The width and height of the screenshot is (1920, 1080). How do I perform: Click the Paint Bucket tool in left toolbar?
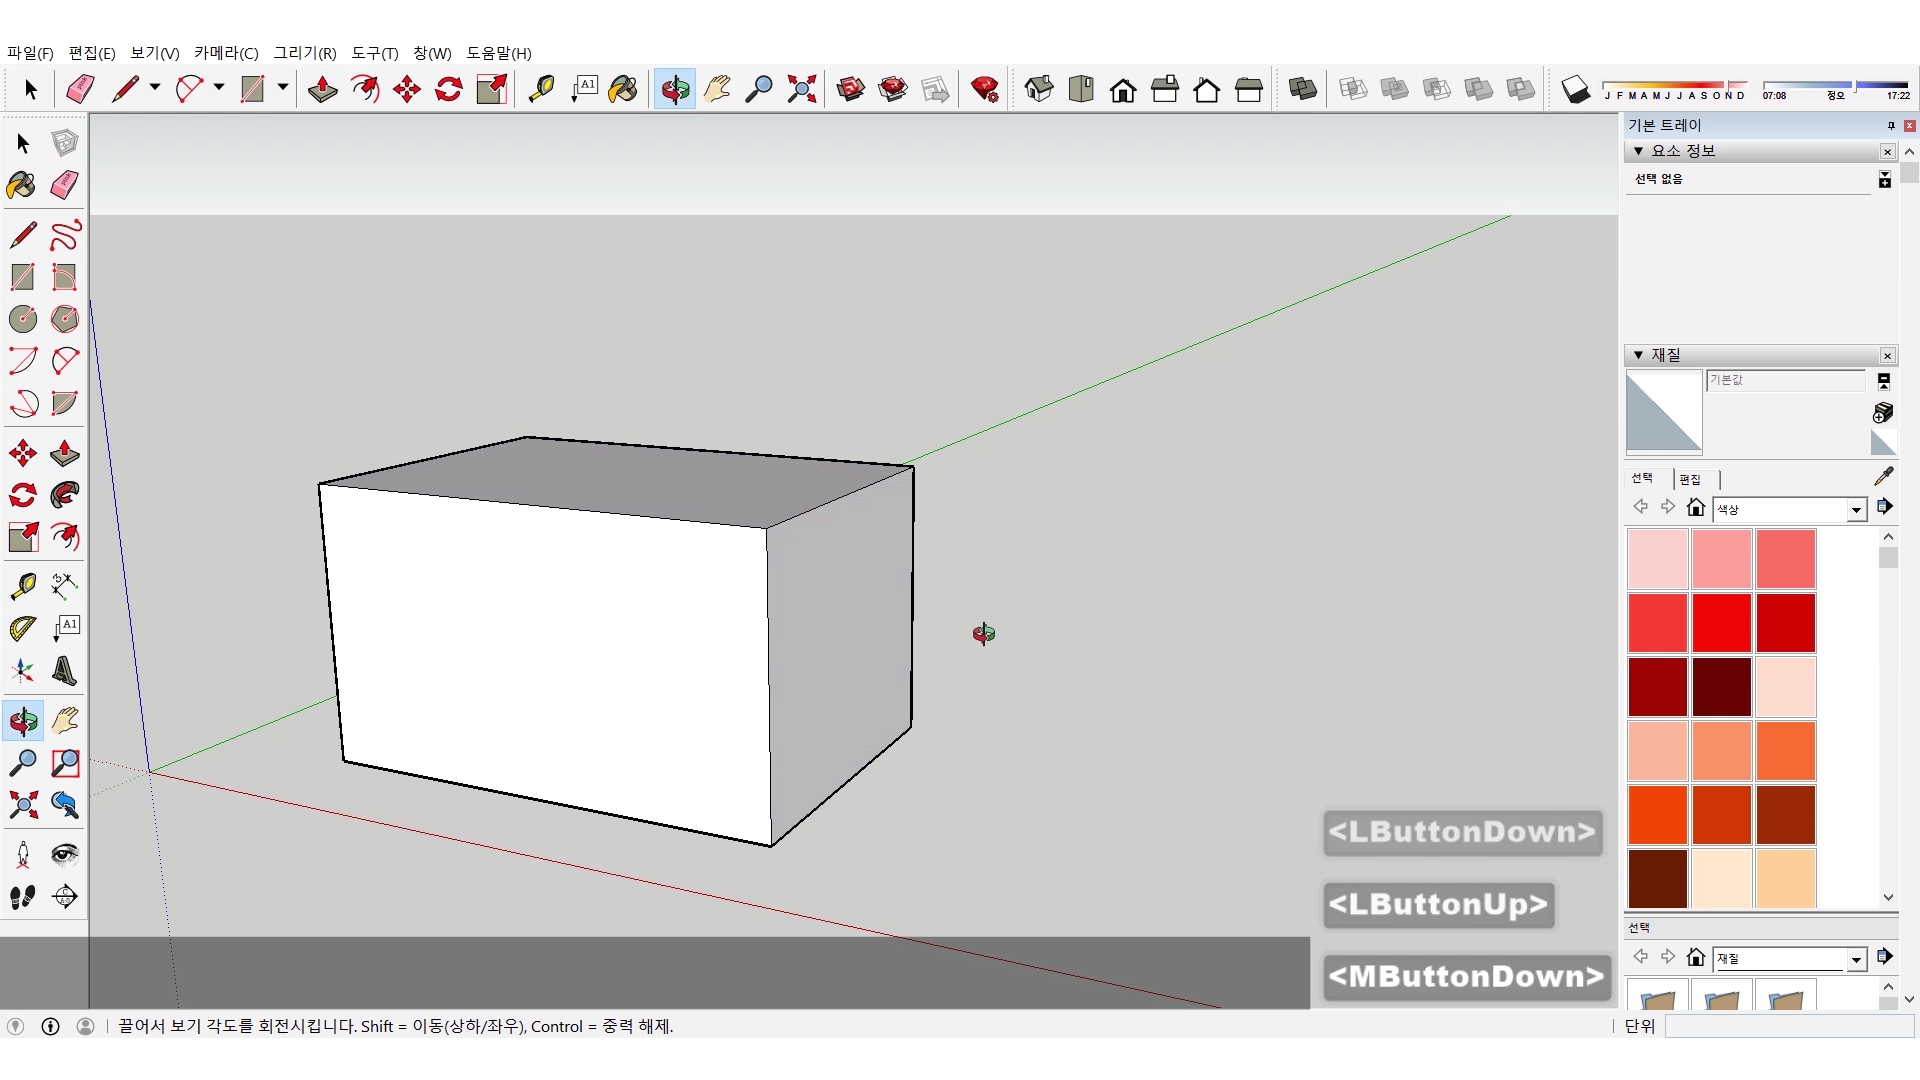pyautogui.click(x=21, y=186)
